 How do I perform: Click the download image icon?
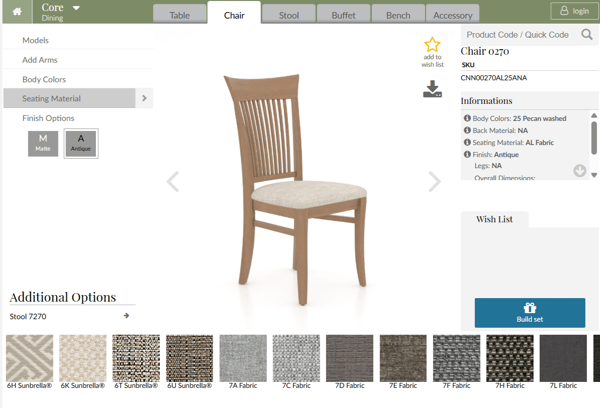coord(432,89)
